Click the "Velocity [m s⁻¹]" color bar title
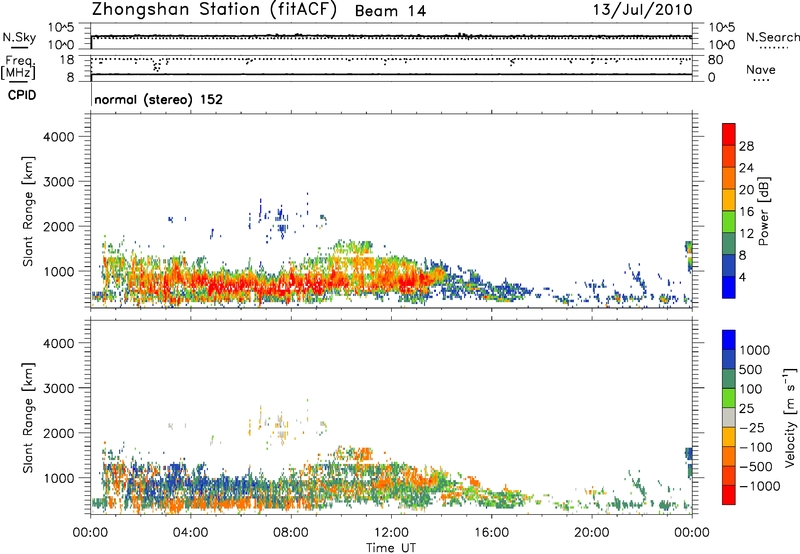The width and height of the screenshot is (800, 554). tap(790, 417)
